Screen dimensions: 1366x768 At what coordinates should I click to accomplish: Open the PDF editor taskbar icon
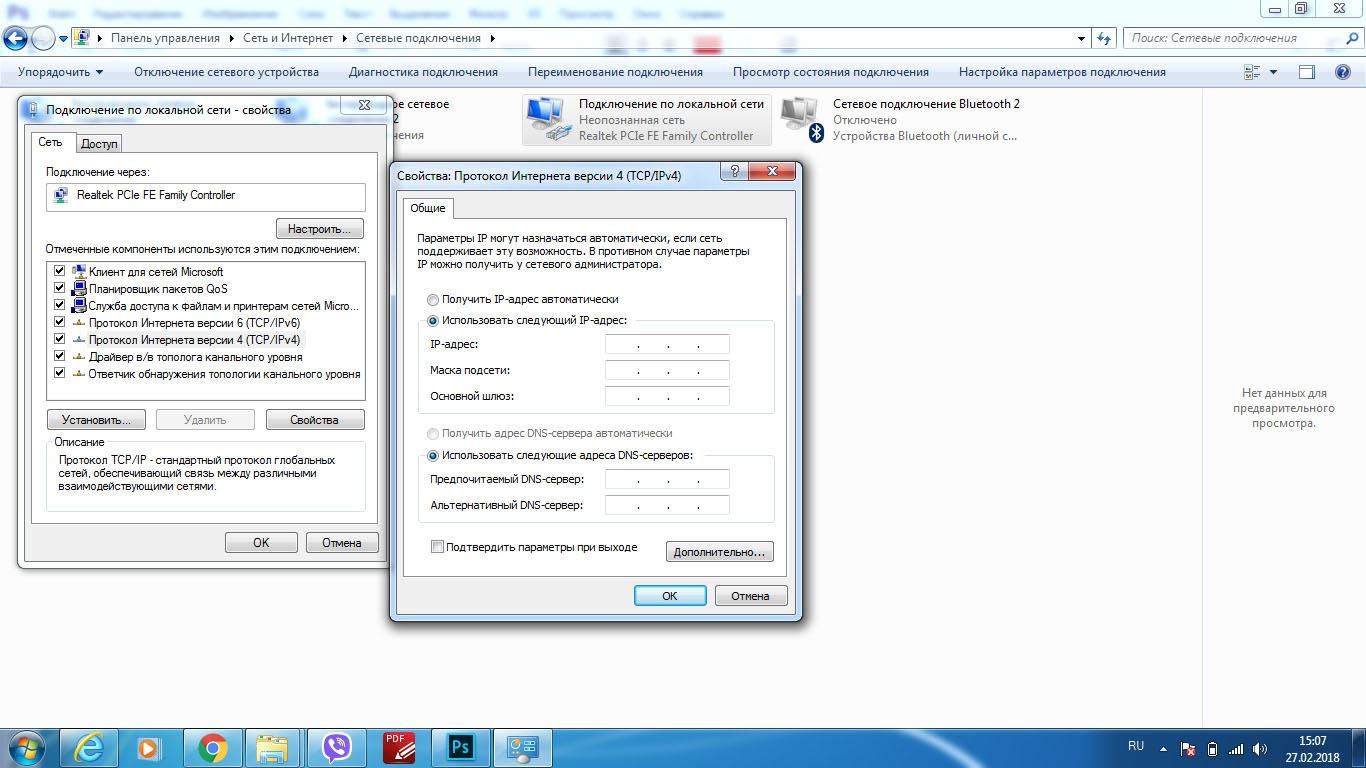[x=399, y=747]
